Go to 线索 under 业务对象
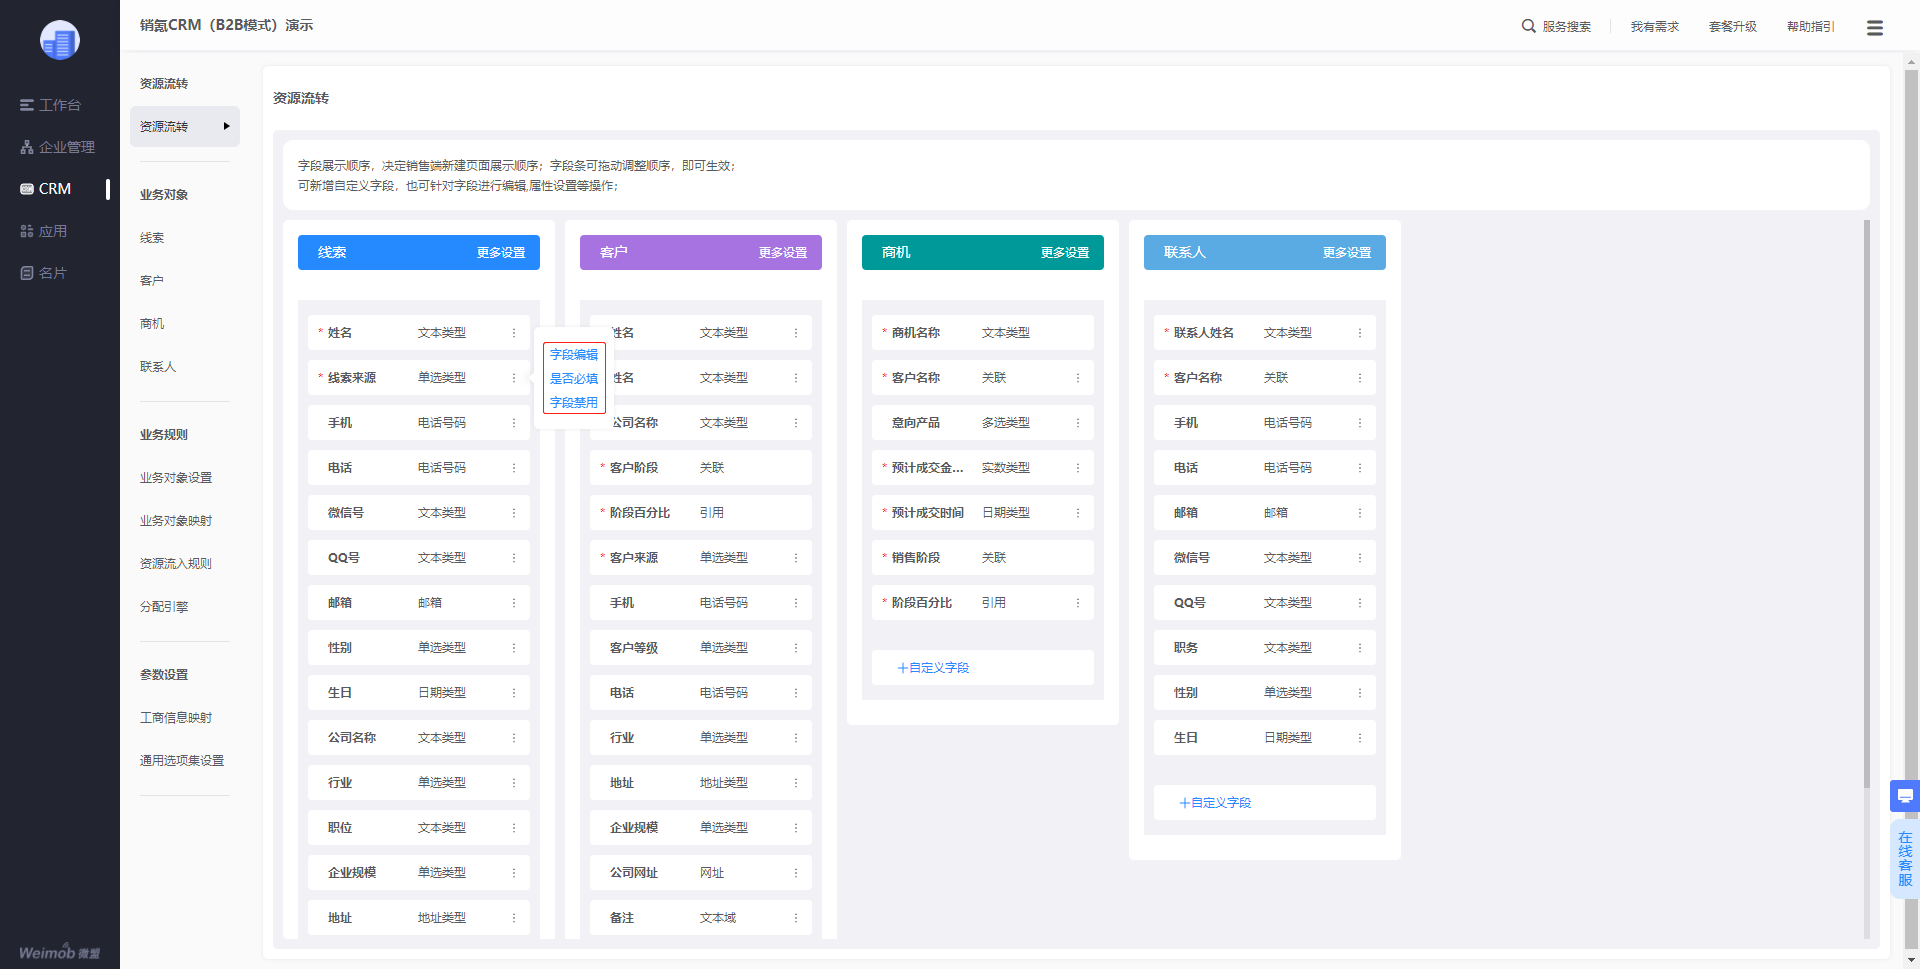 [152, 238]
